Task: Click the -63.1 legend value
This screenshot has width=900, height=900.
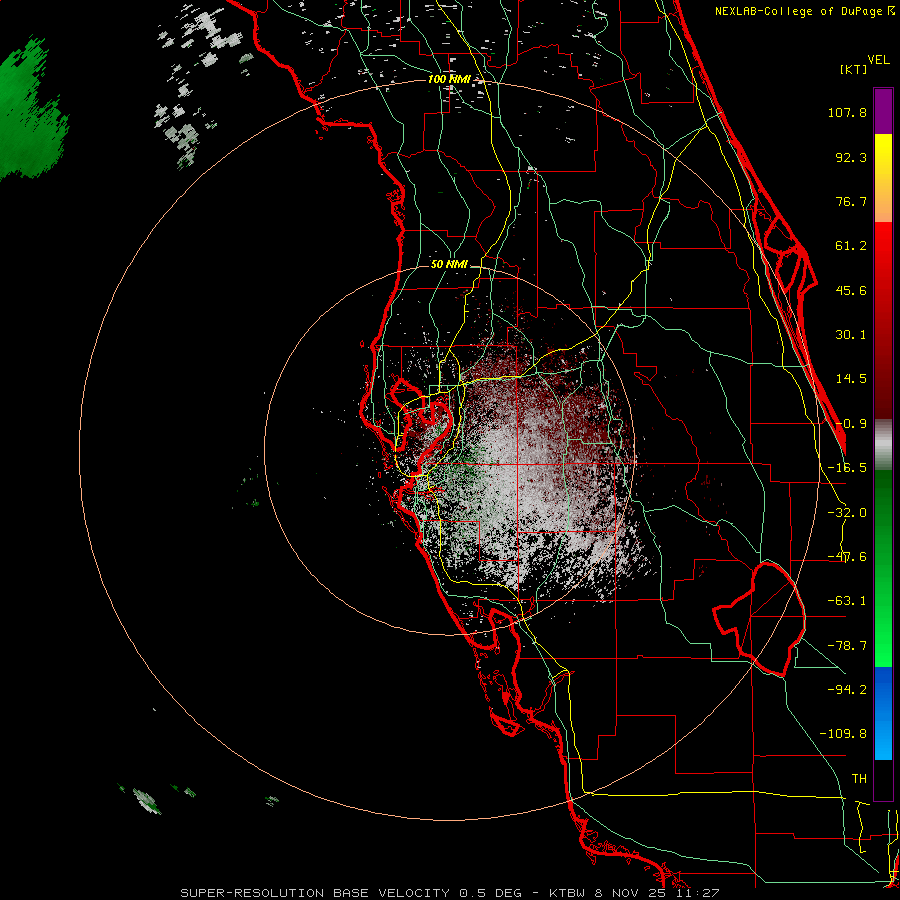Action: pos(847,601)
